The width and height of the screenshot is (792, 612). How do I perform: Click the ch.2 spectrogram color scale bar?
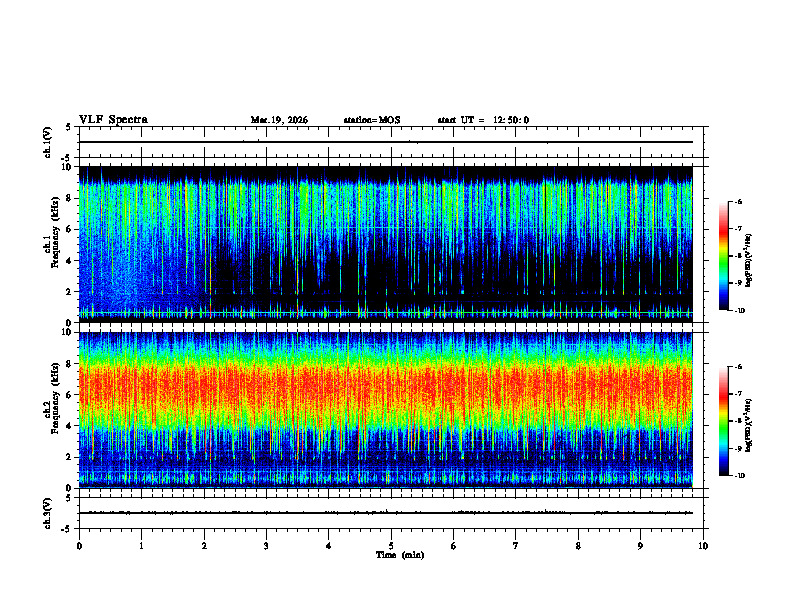click(723, 421)
